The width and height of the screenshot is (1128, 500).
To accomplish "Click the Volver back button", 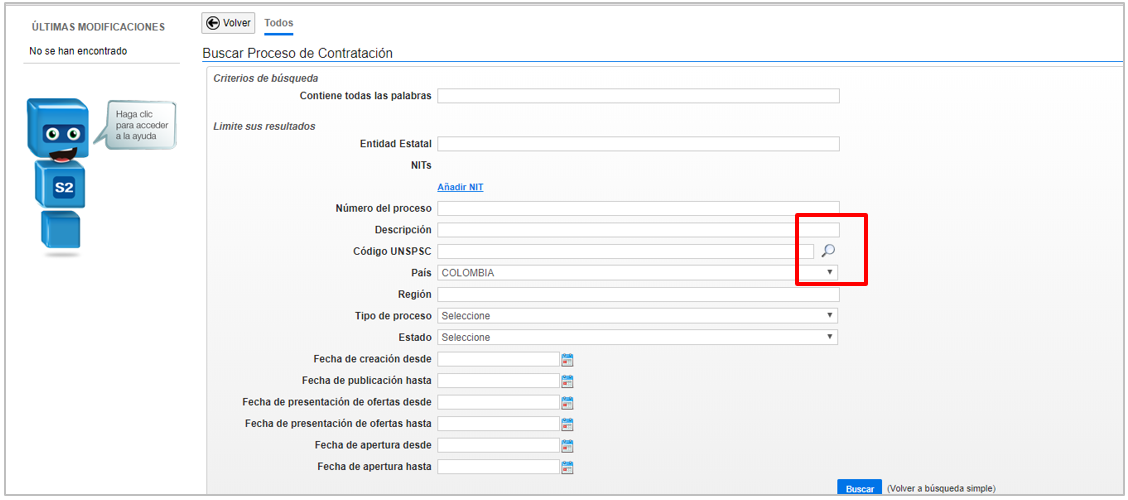I will [x=228, y=23].
